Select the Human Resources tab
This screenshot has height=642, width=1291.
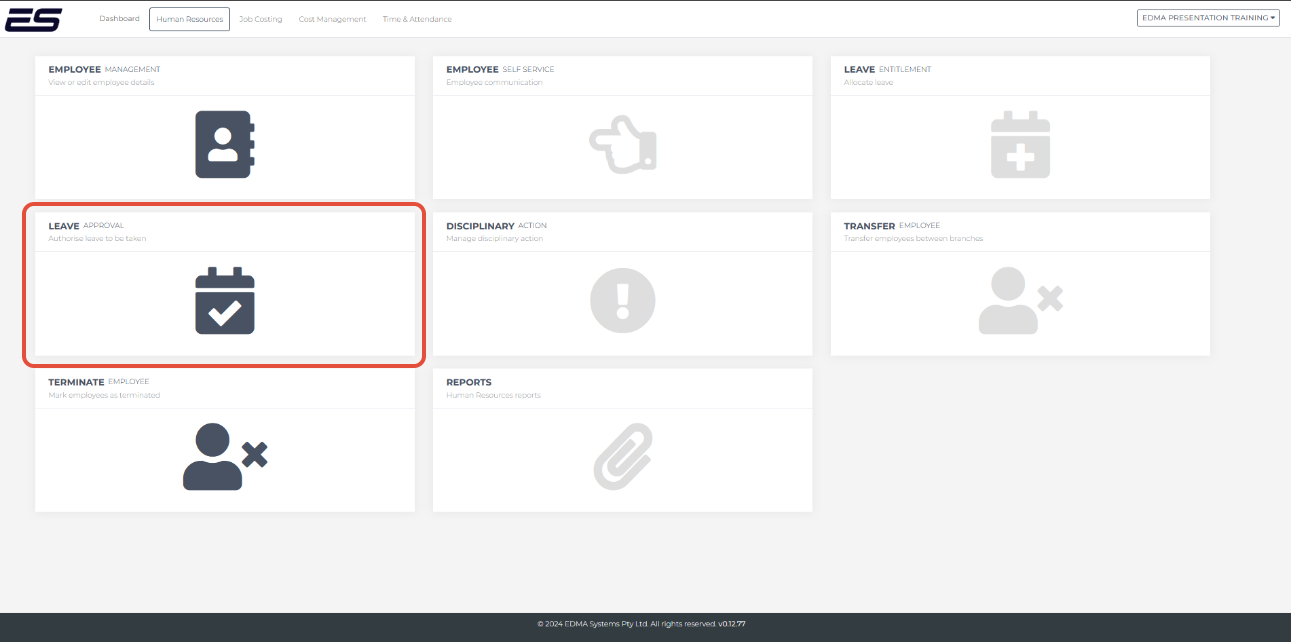189,19
